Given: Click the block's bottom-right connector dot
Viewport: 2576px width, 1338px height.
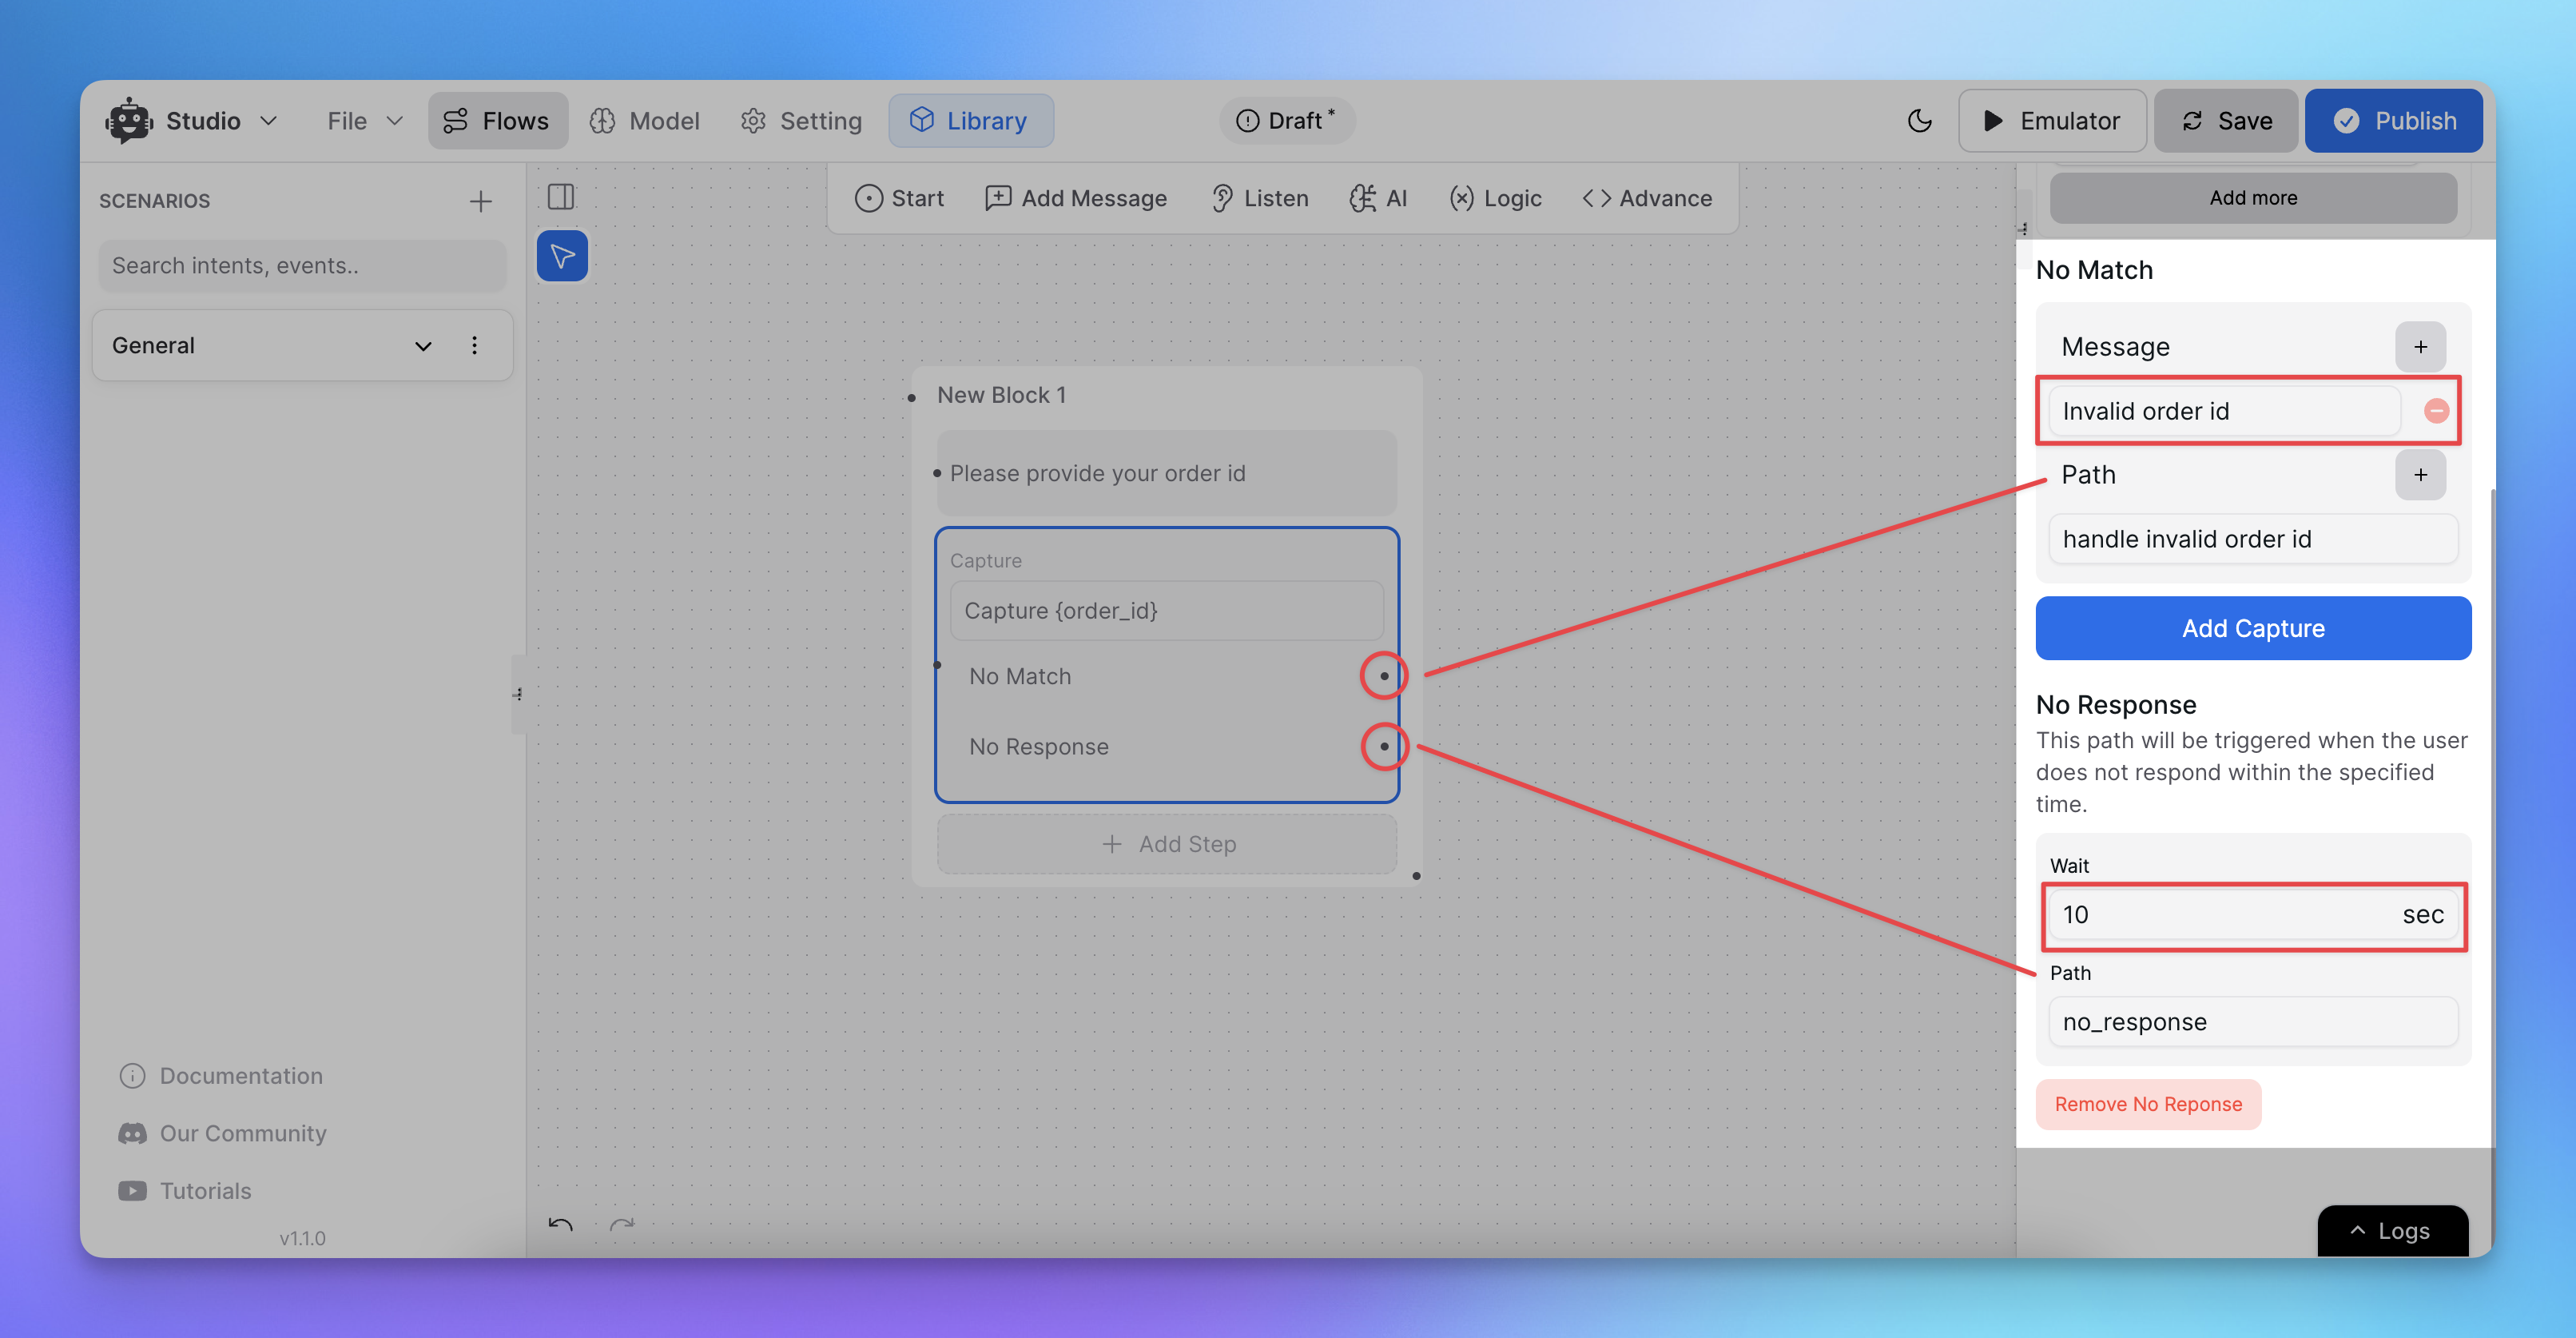Looking at the screenshot, I should [1416, 877].
